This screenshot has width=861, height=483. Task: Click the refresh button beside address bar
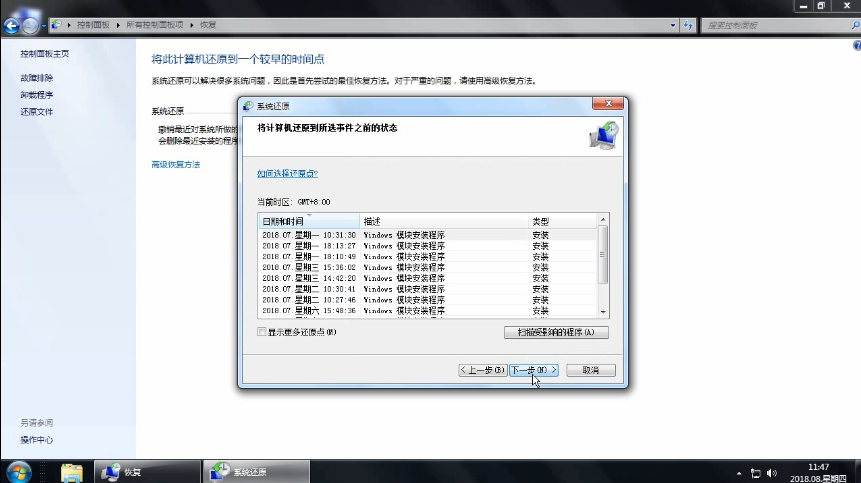[688, 25]
